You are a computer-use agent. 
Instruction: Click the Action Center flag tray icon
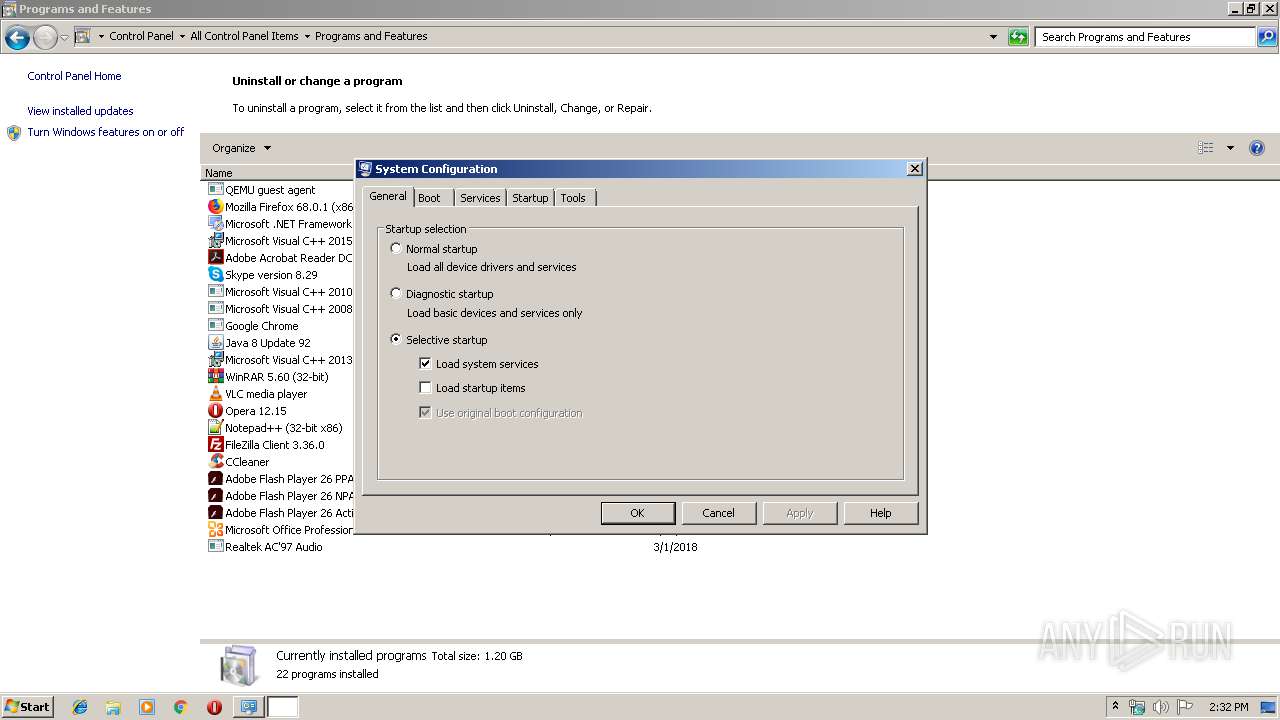click(1184, 707)
